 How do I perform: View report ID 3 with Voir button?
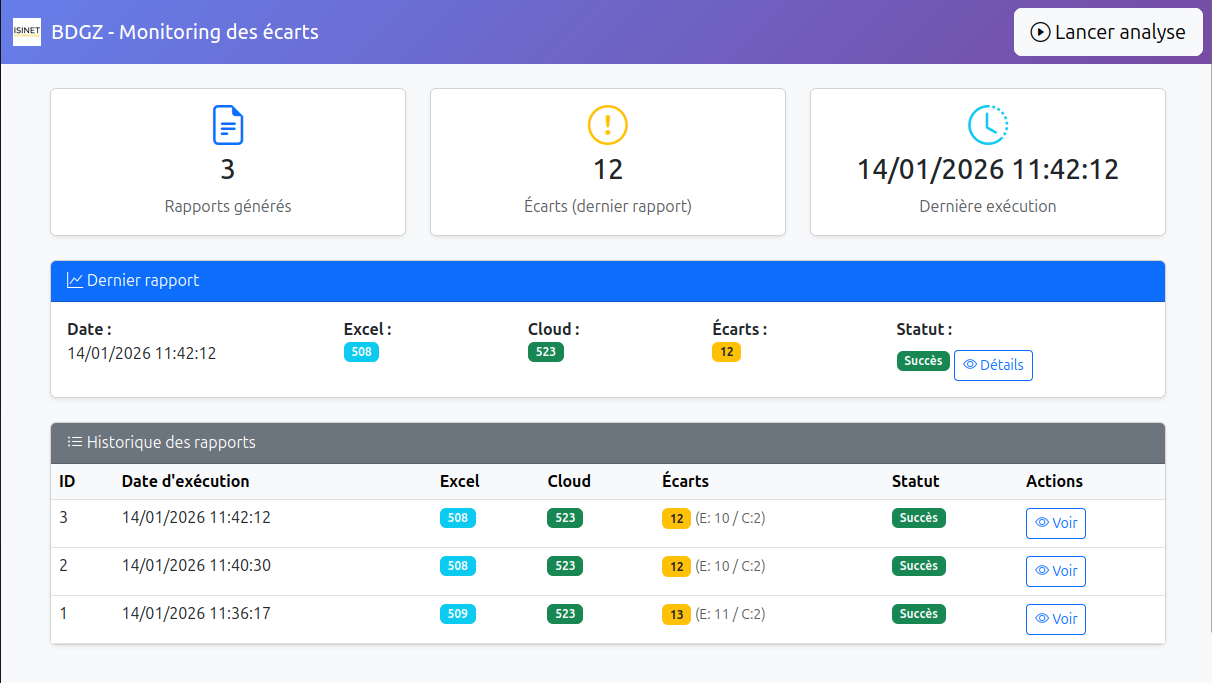coord(1055,523)
